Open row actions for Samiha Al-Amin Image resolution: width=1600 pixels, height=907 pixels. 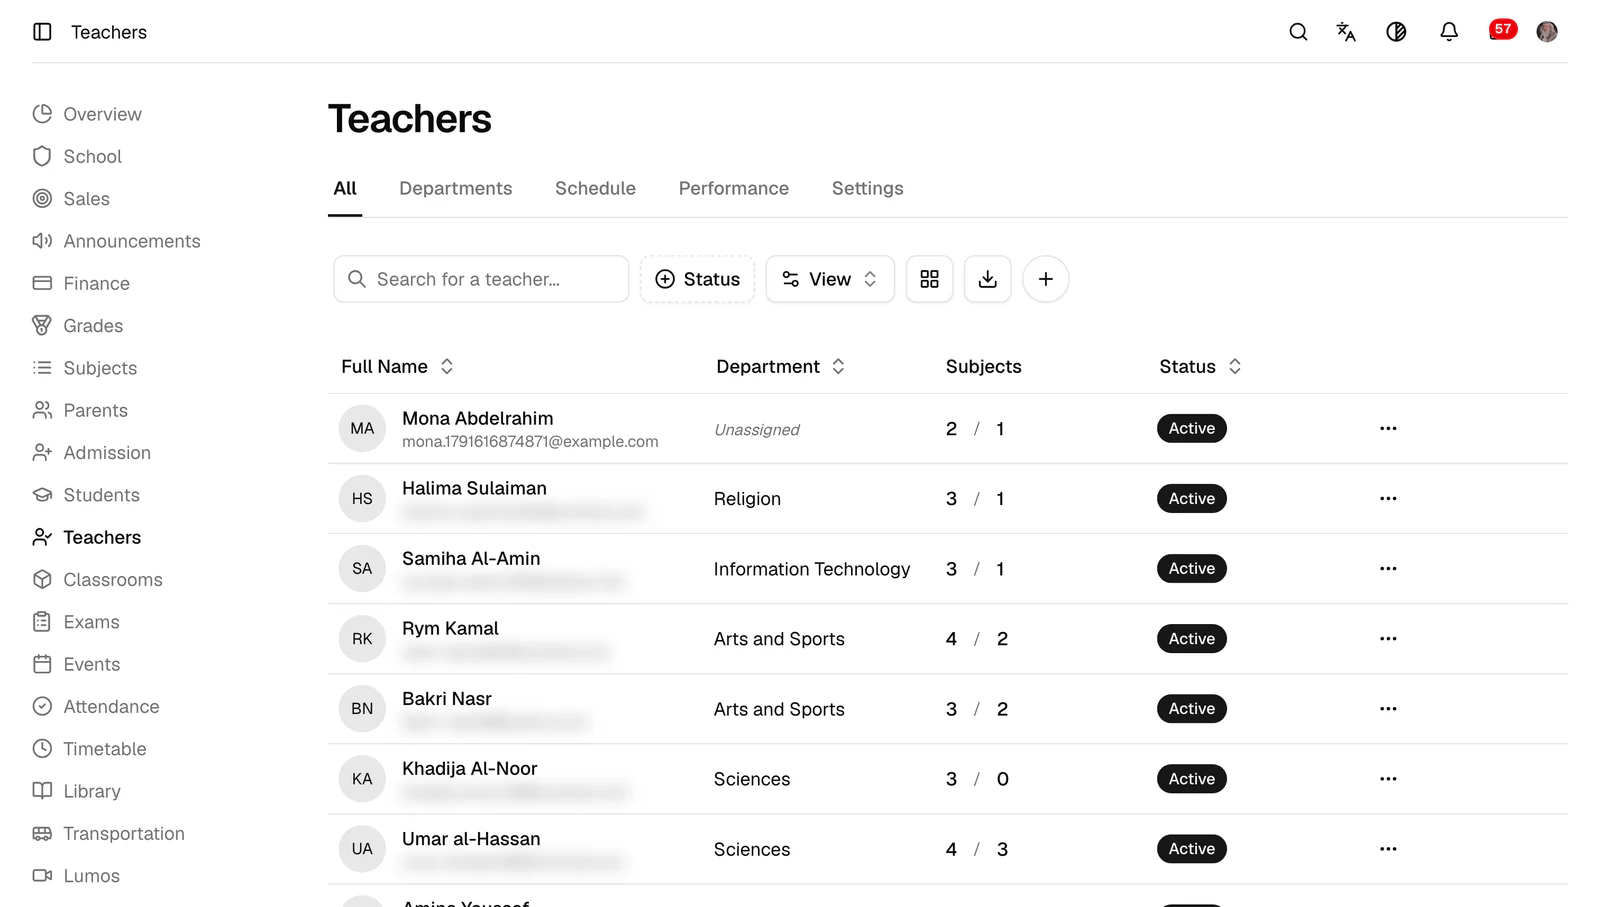pyautogui.click(x=1388, y=568)
